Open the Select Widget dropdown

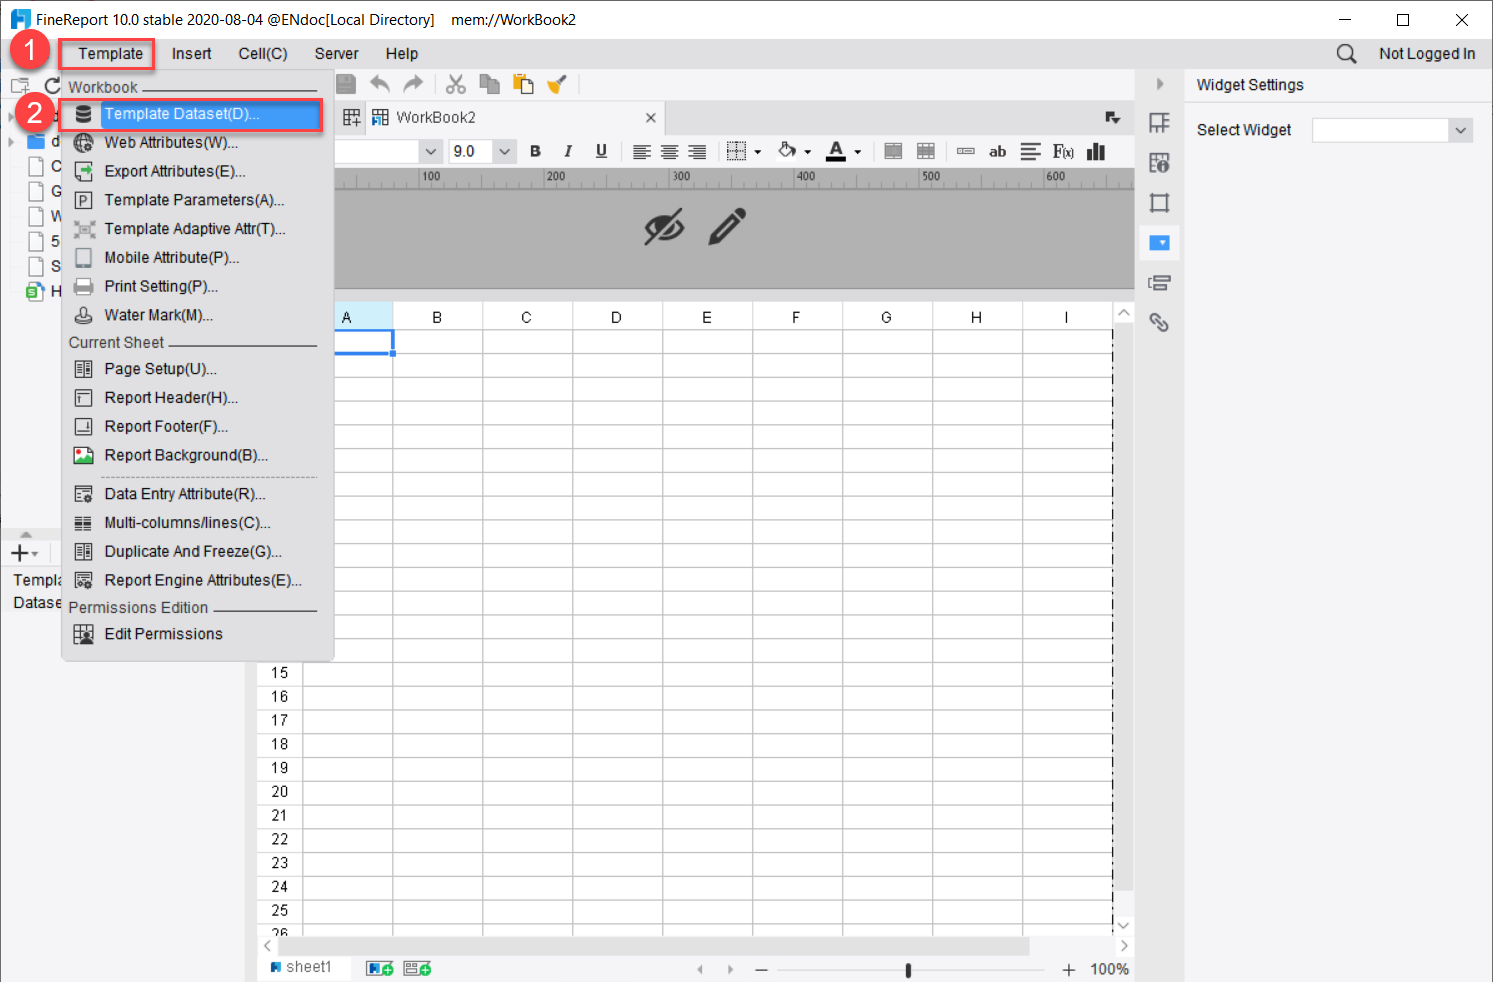1461,130
